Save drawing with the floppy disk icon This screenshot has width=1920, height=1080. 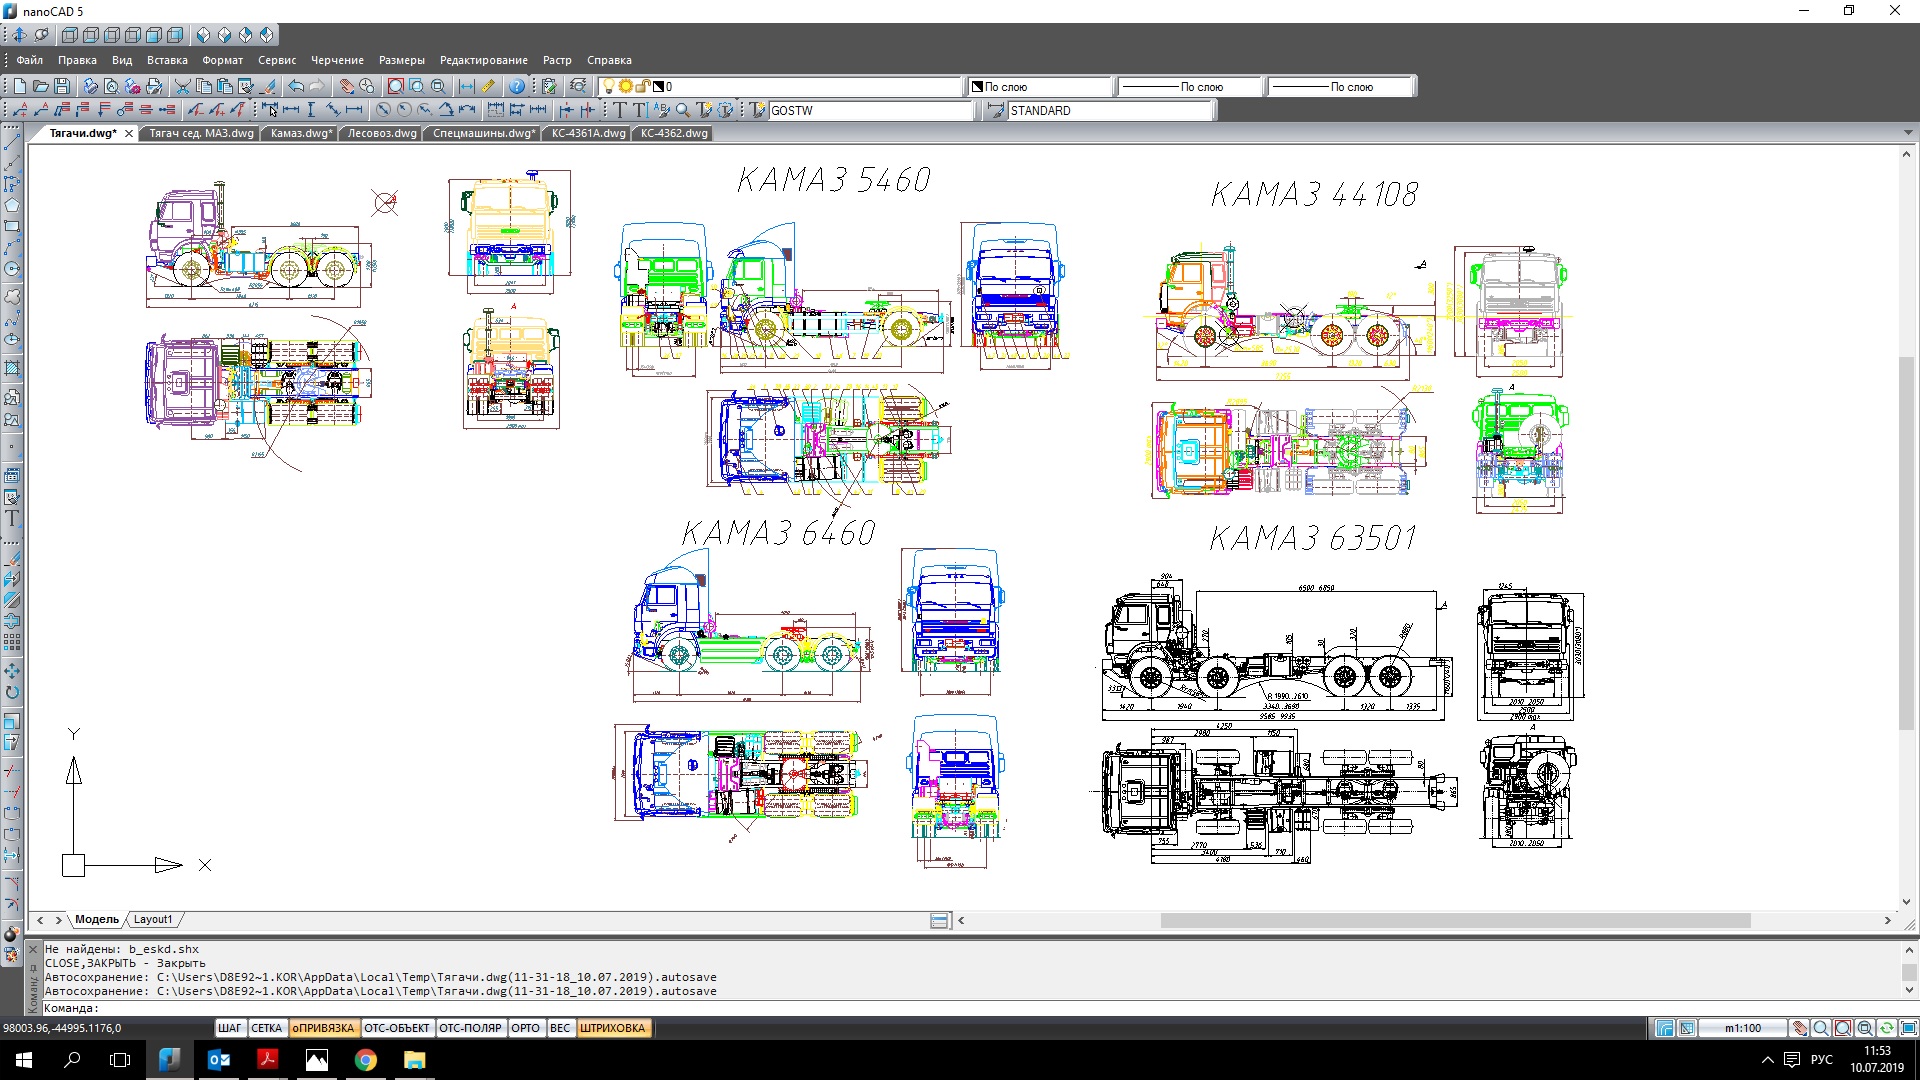point(62,86)
